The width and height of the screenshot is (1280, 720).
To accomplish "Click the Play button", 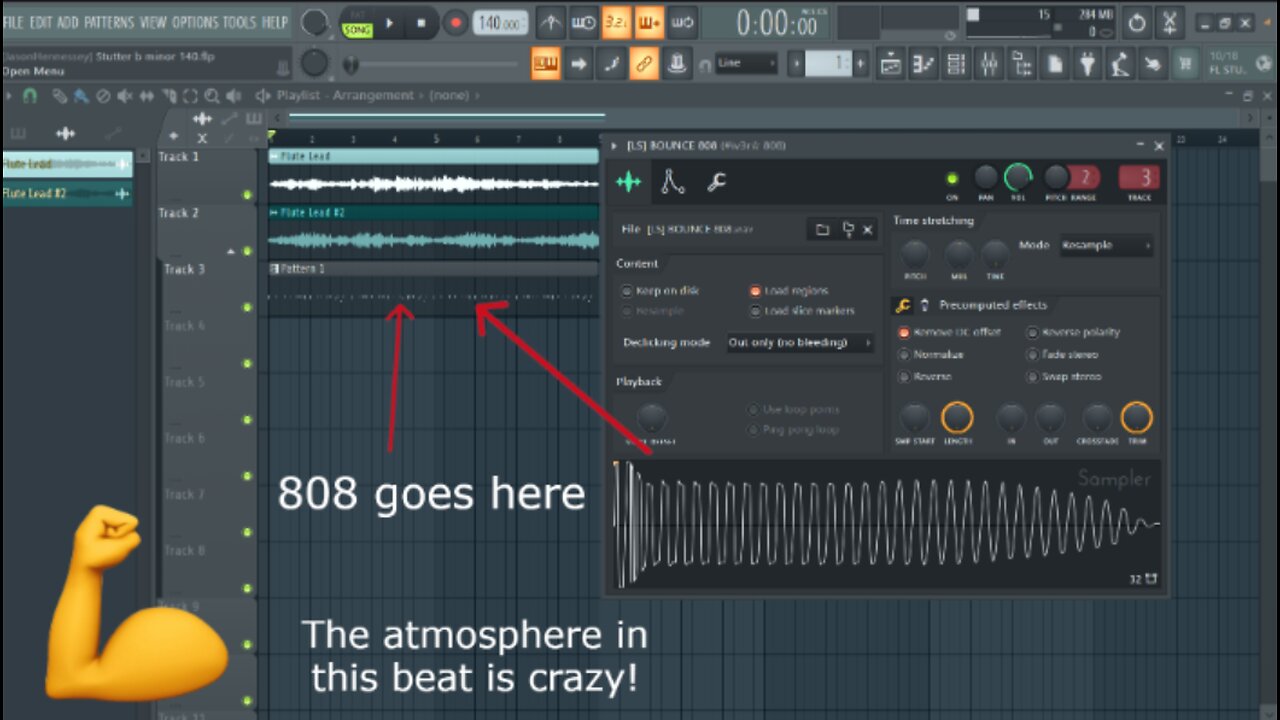I will pos(390,22).
